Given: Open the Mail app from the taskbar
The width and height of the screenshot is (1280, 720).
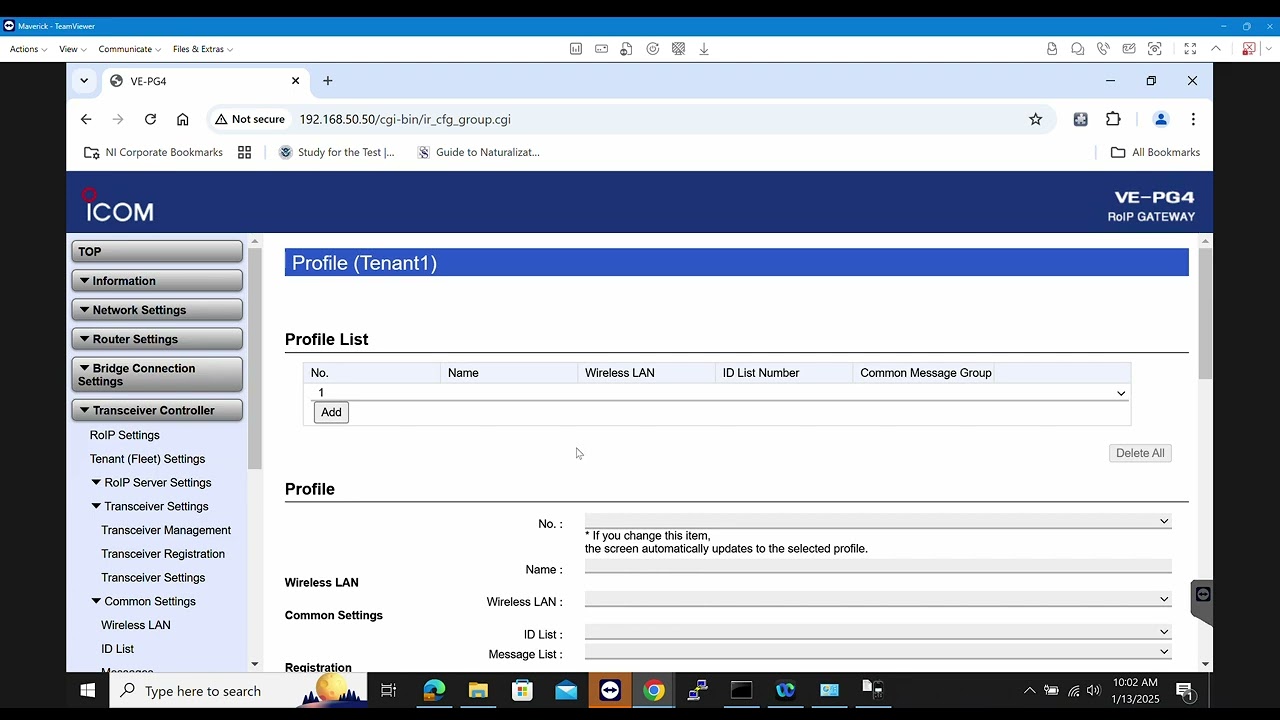Looking at the screenshot, I should tap(566, 690).
